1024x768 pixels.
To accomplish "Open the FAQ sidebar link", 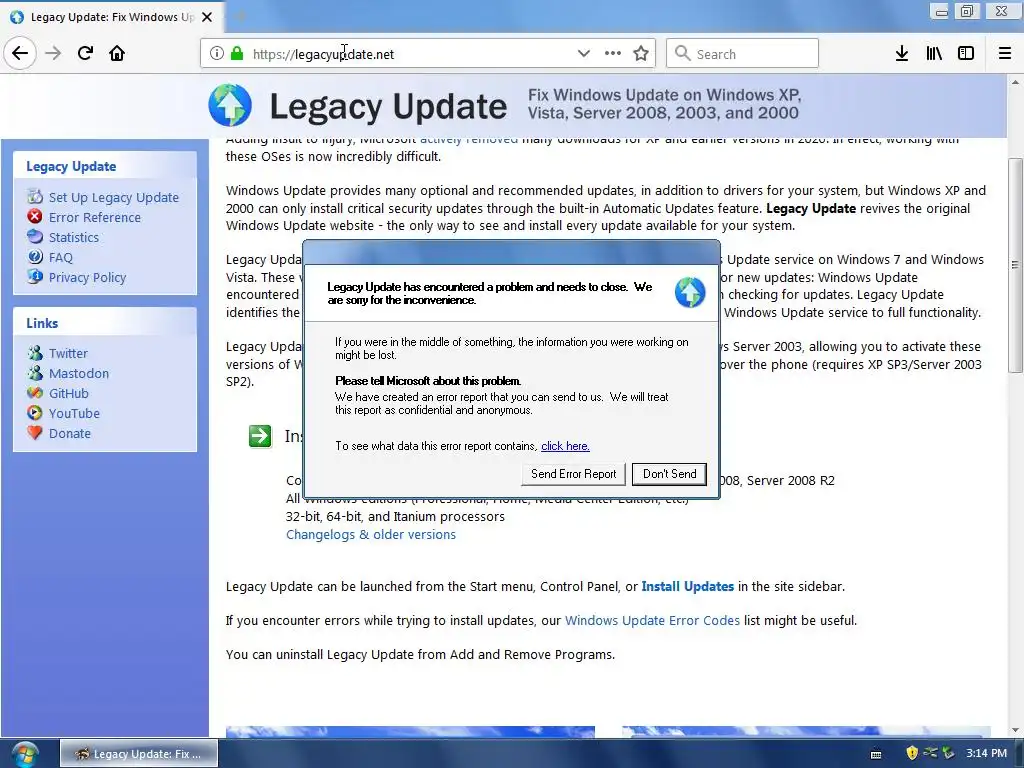I will pos(61,258).
